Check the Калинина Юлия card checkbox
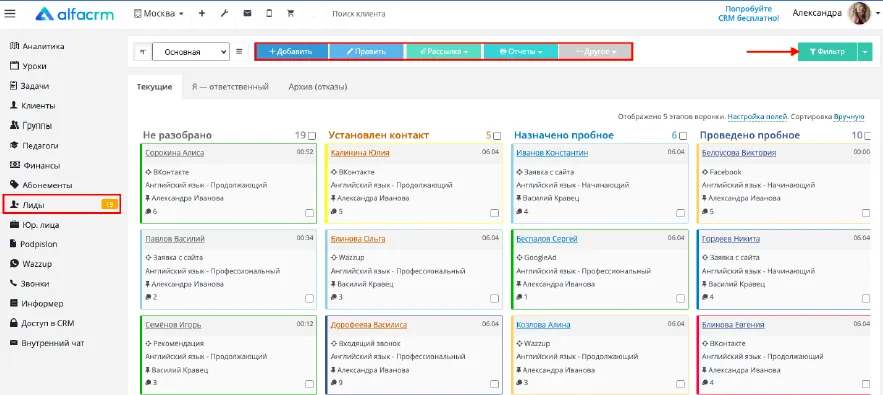883x395 pixels. point(494,213)
